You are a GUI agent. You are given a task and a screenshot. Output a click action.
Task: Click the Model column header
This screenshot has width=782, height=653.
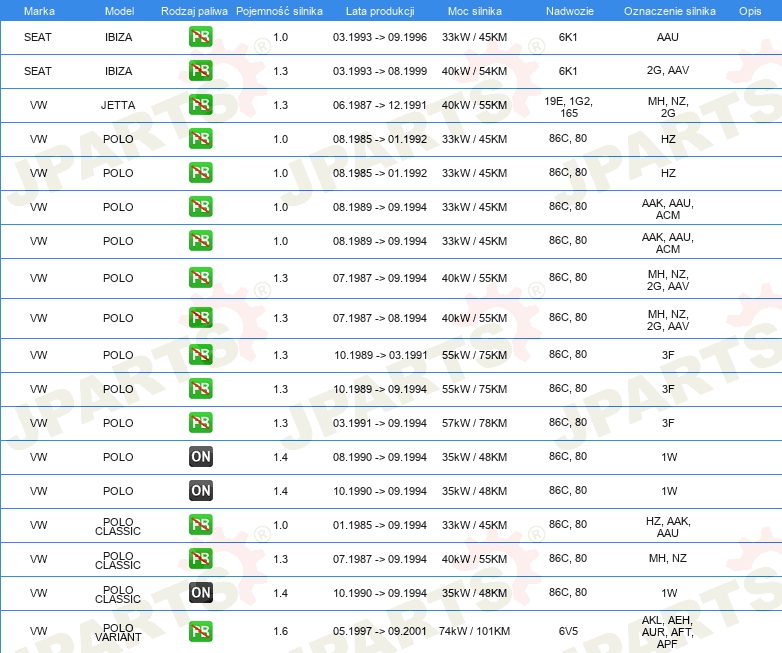119,11
